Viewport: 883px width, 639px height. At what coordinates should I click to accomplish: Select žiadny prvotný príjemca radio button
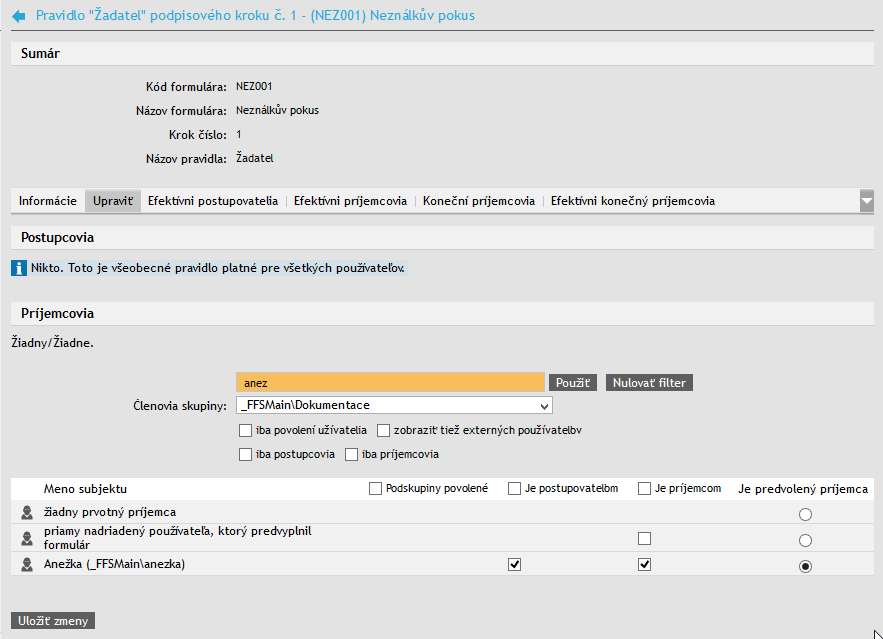(805, 514)
